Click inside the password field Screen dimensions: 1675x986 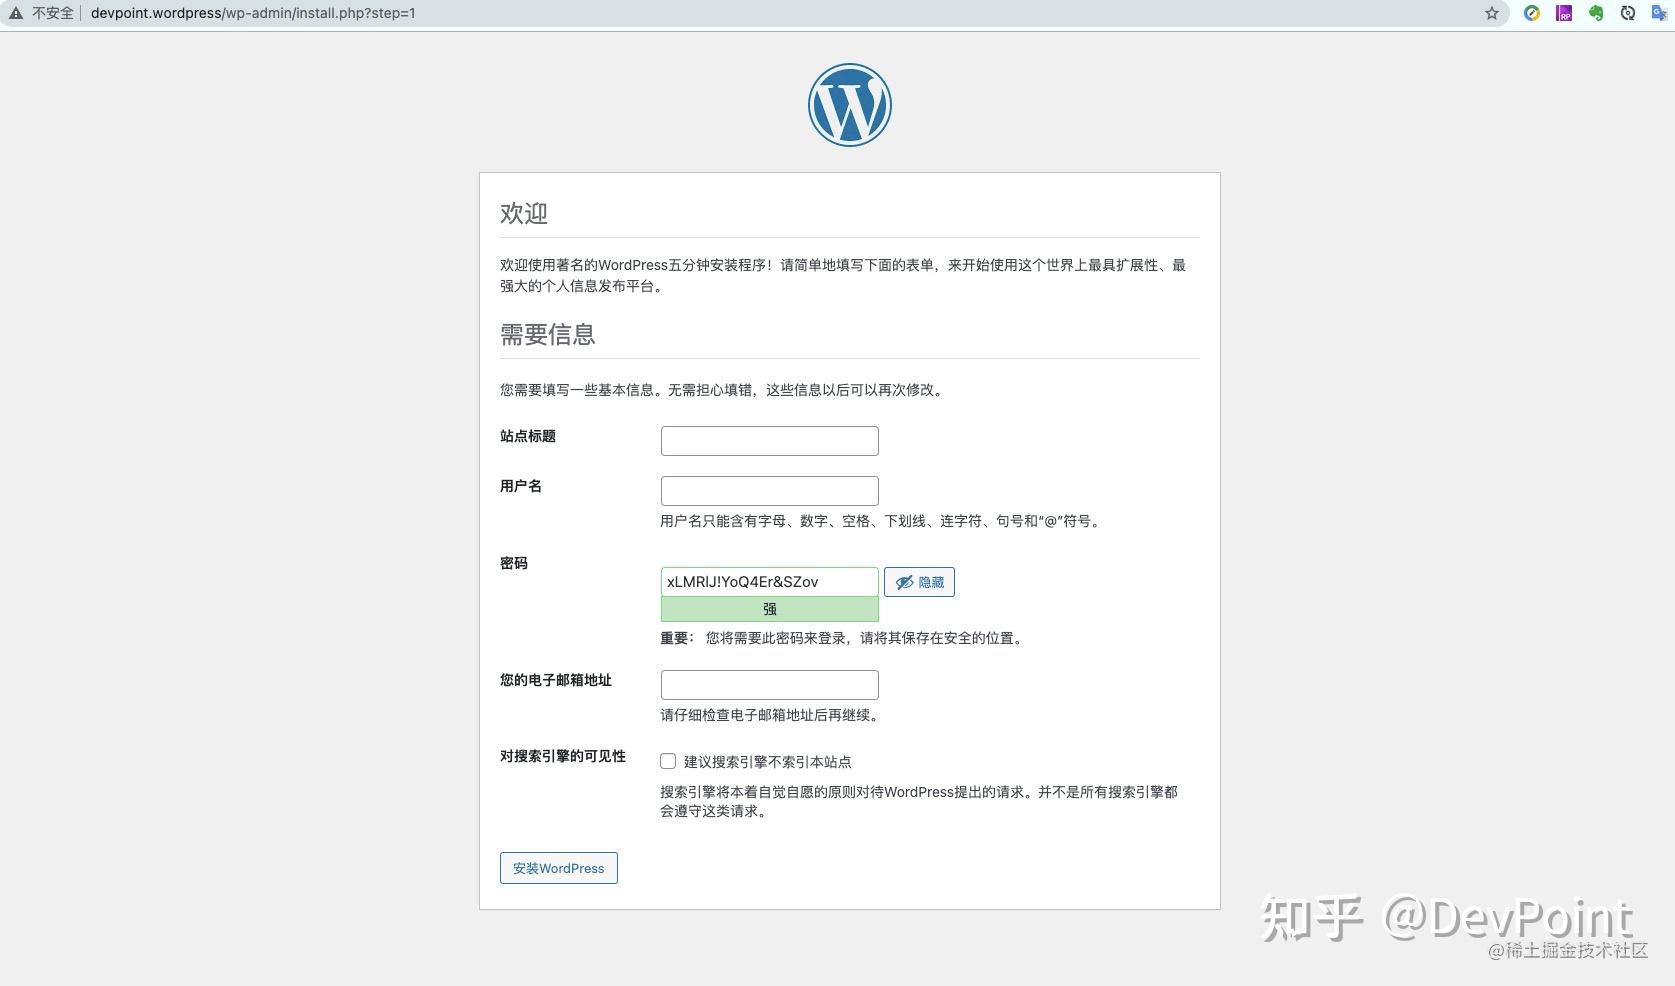click(769, 581)
